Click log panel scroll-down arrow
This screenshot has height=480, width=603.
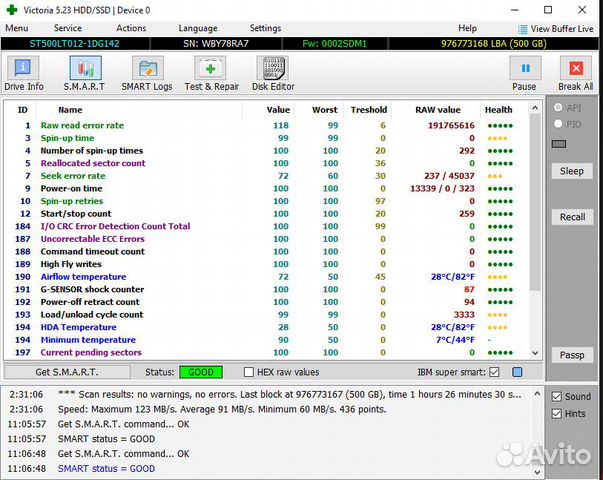pos(537,472)
